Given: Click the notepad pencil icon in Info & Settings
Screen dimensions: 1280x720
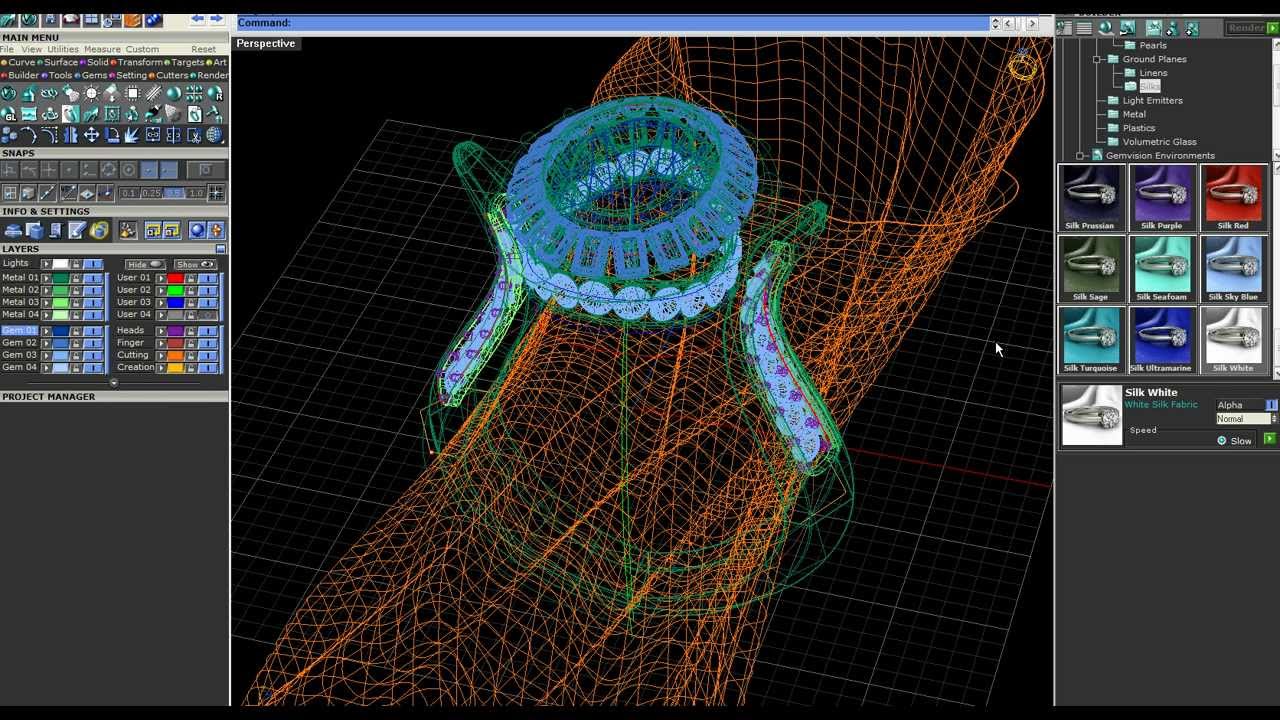Looking at the screenshot, I should [x=77, y=231].
